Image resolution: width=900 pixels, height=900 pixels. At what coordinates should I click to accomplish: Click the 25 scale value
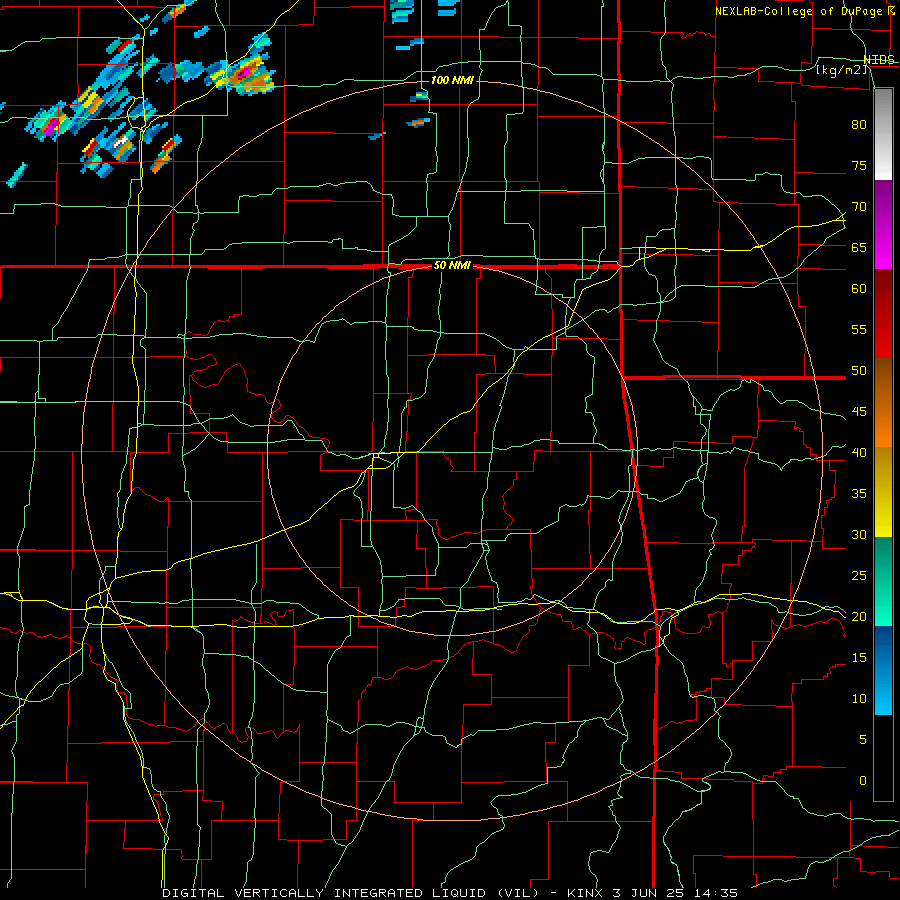(859, 576)
